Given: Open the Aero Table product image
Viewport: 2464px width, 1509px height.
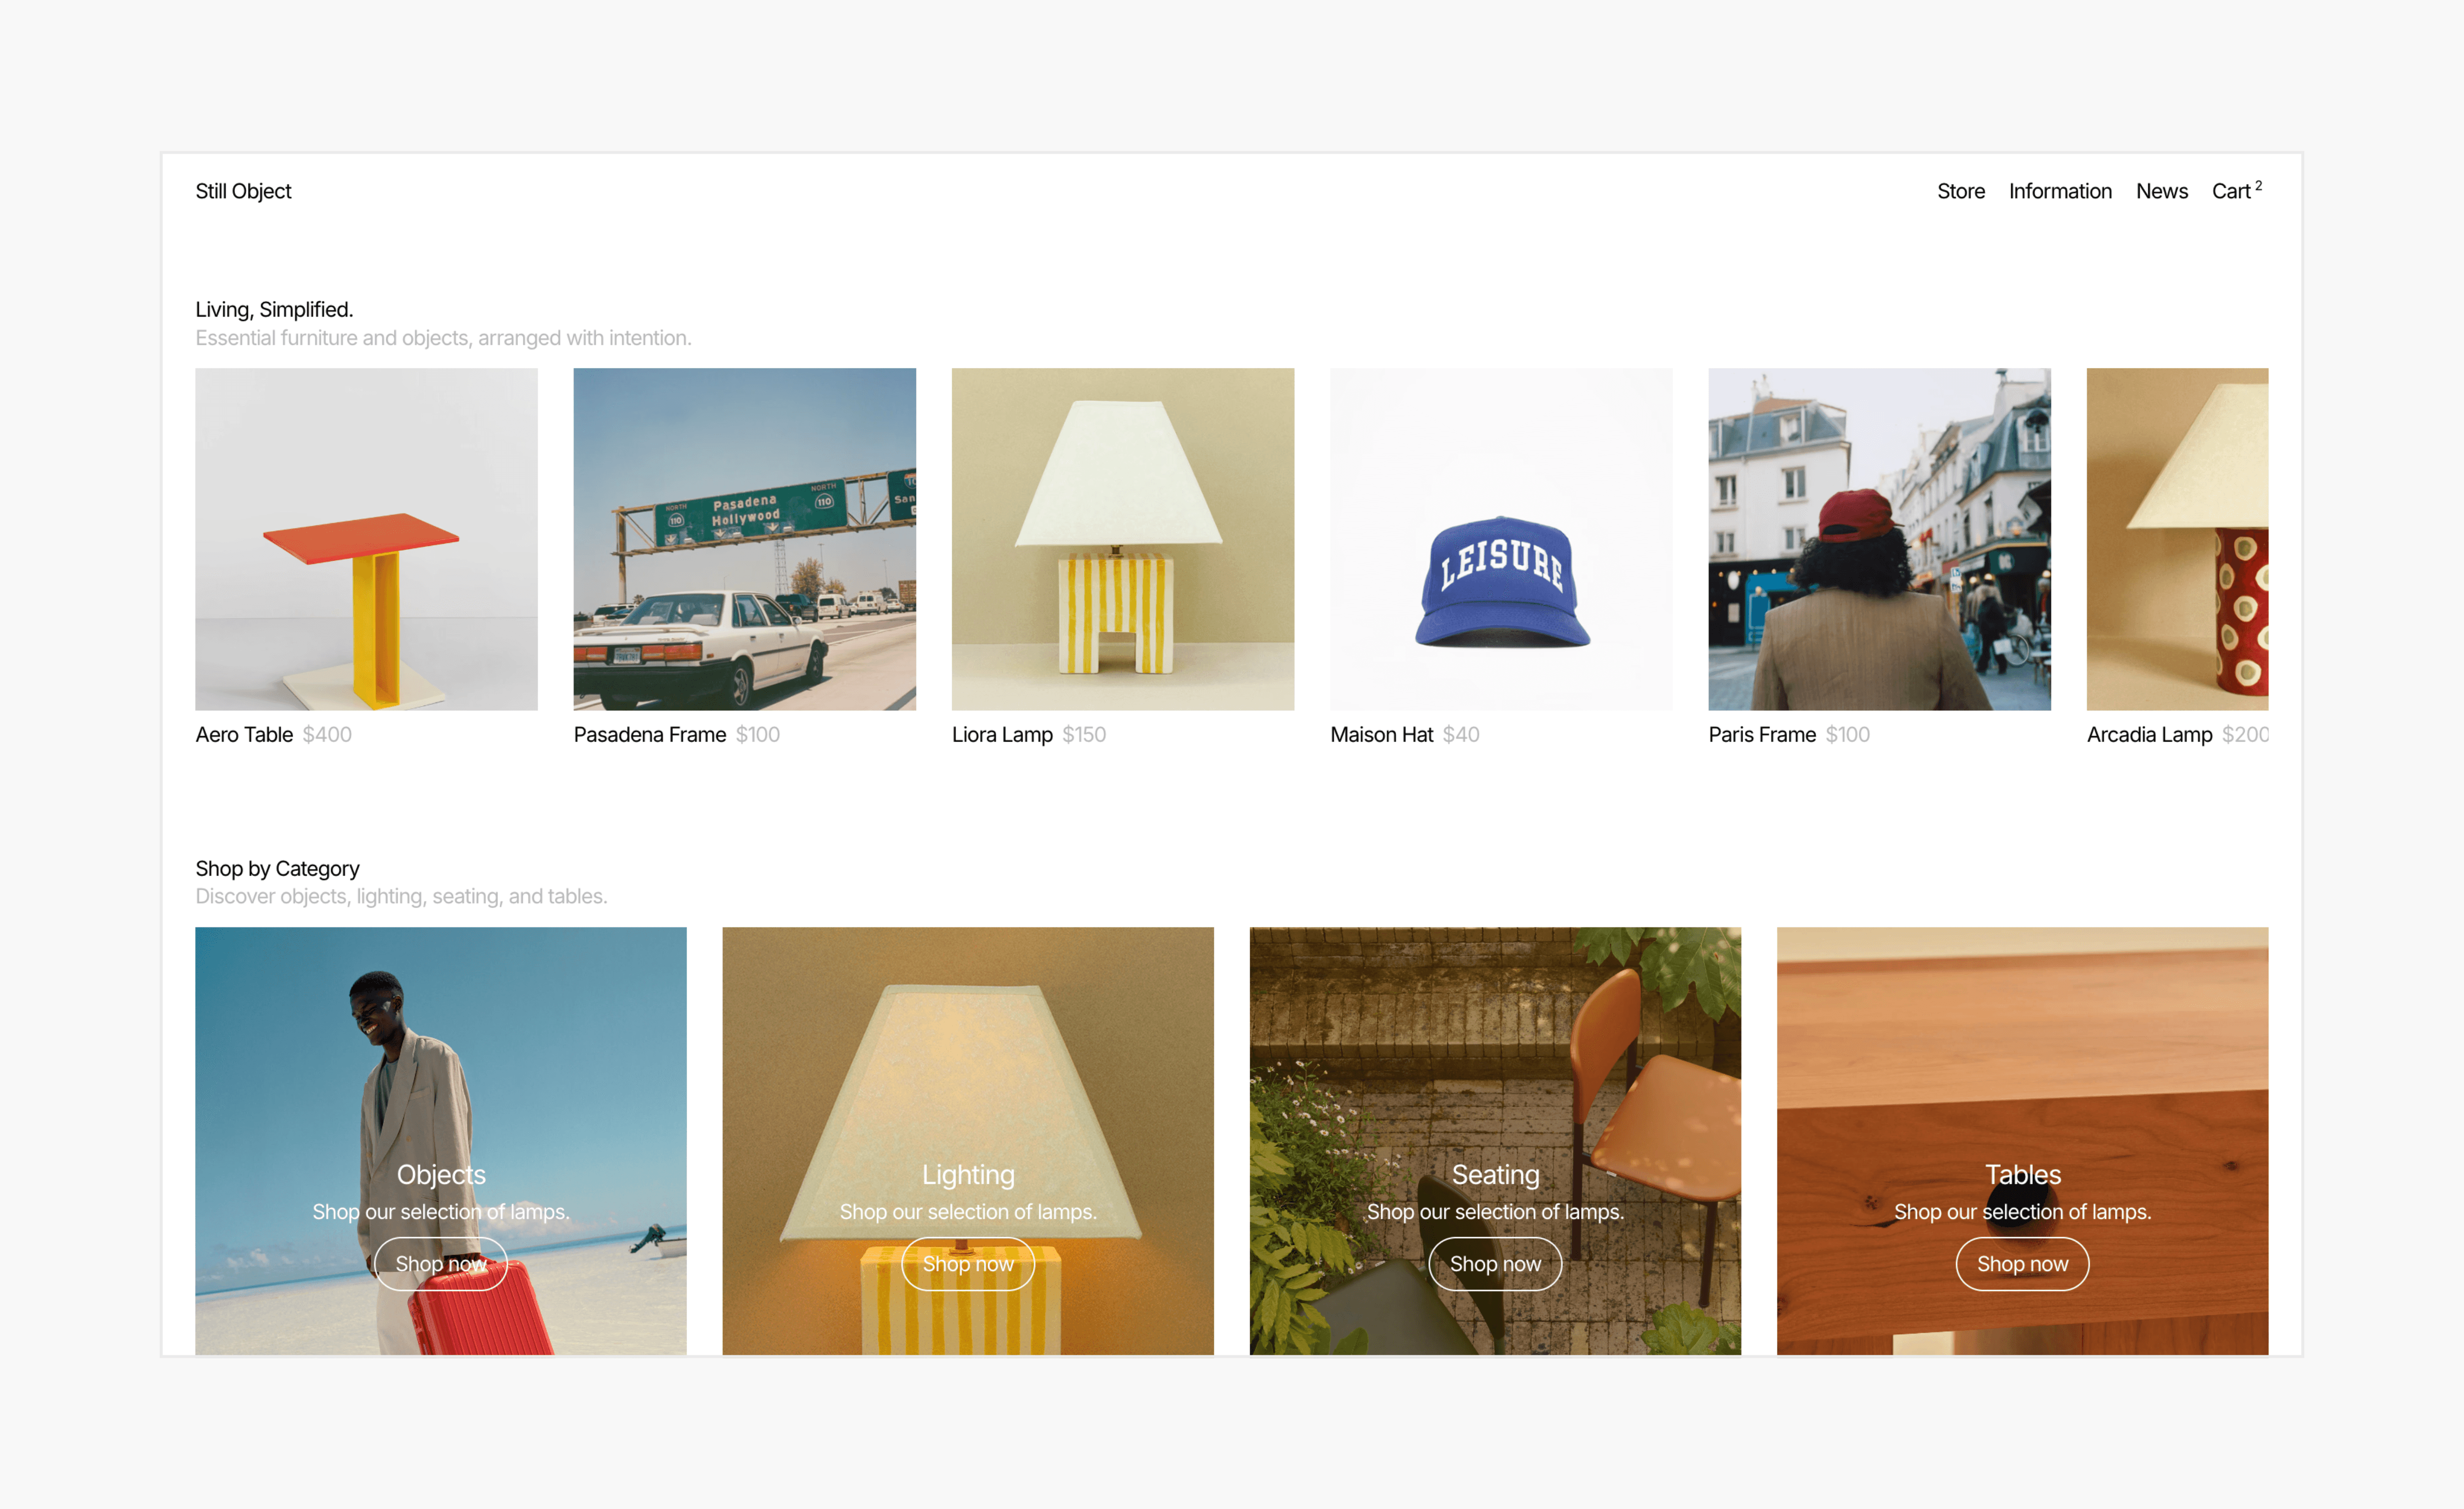Looking at the screenshot, I should click(366, 539).
